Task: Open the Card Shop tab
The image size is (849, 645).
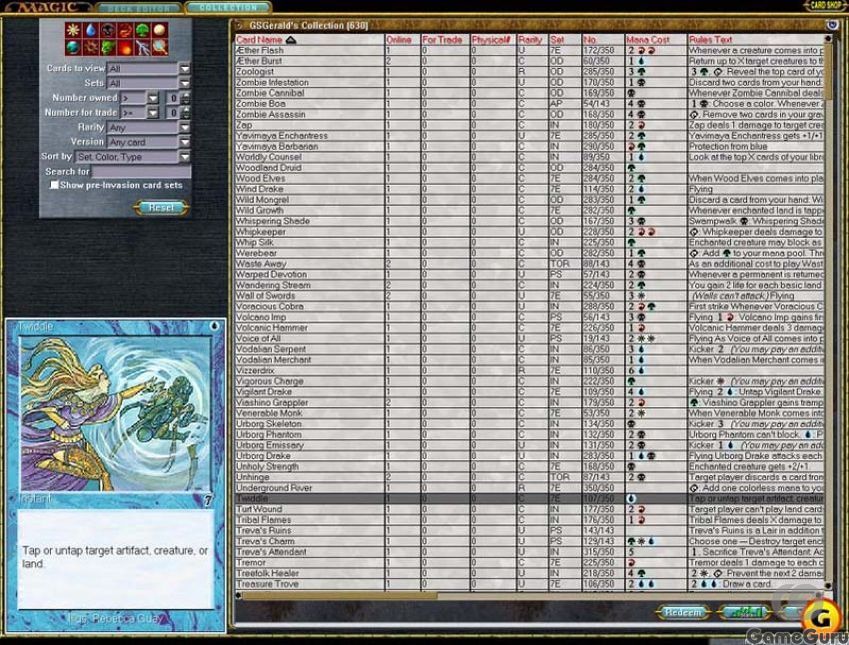Action: click(x=826, y=5)
